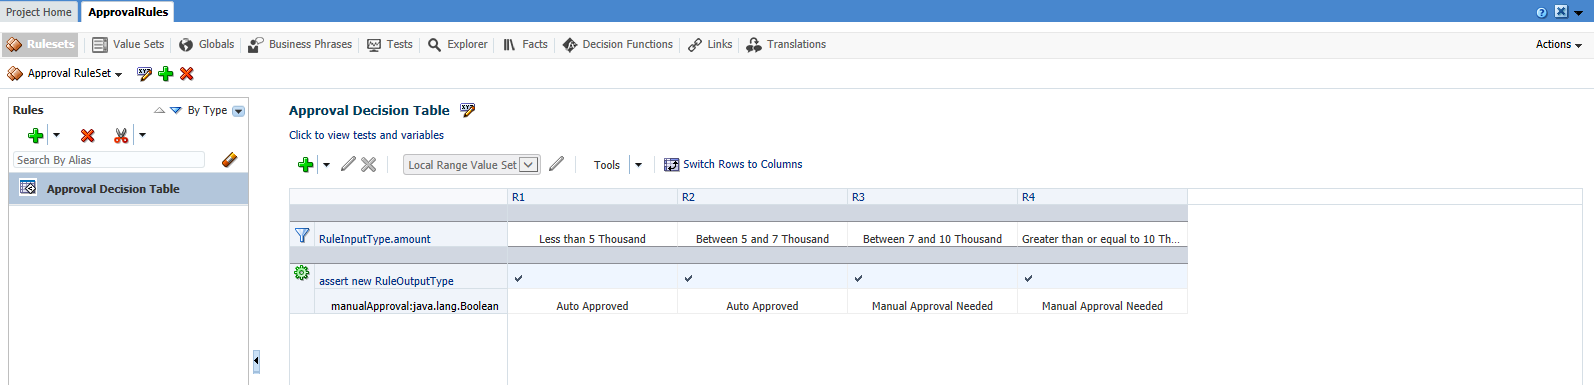Image resolution: width=1594 pixels, height=385 pixels.
Task: Collapse the Rules side panel splitter
Action: click(256, 361)
